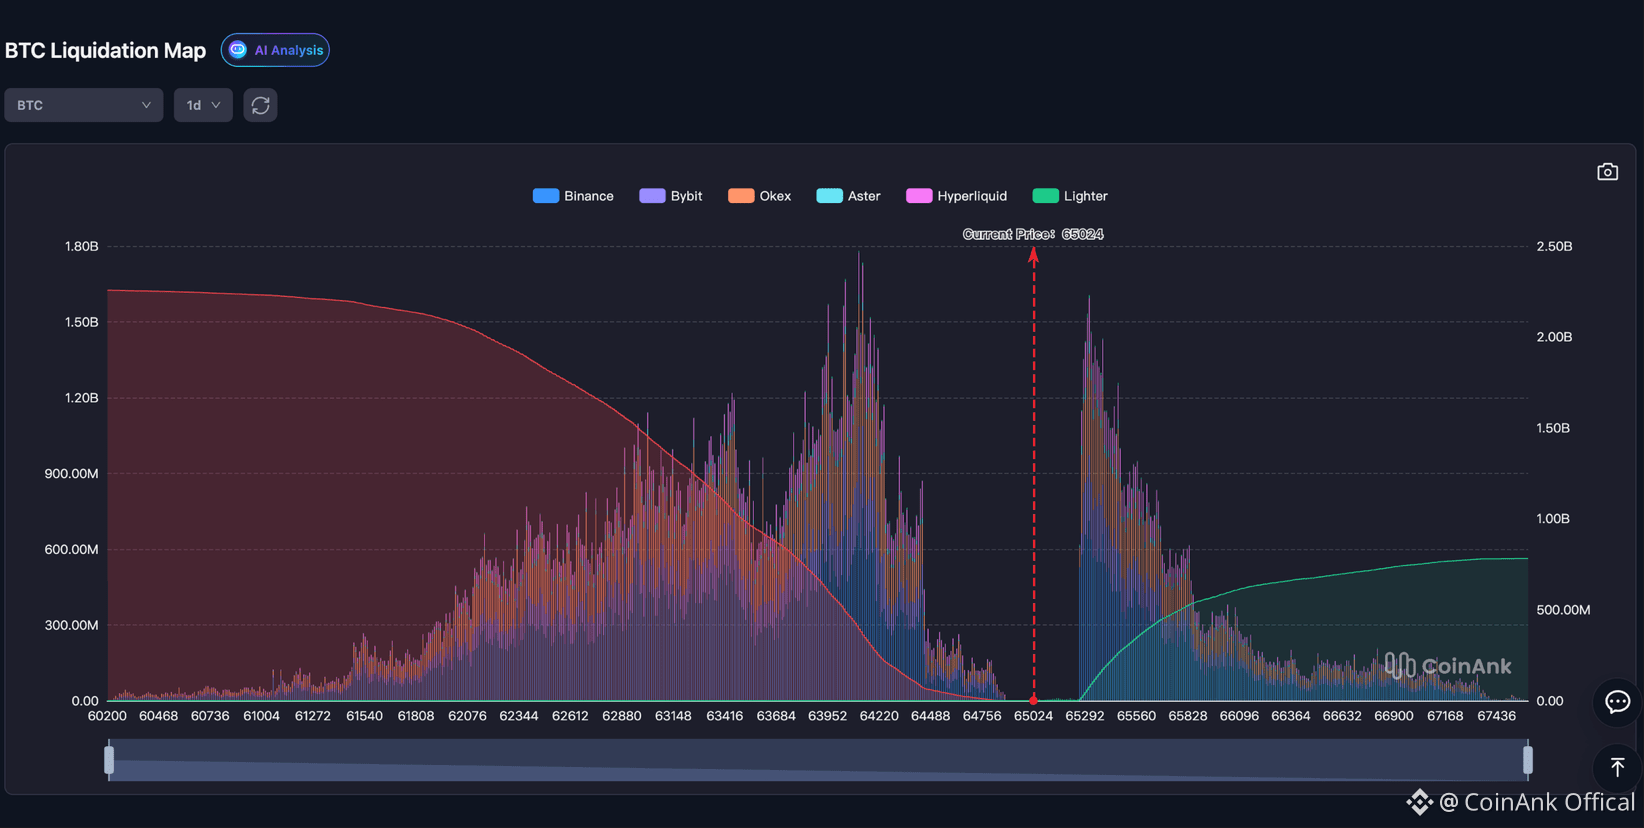Click the 65292 price axis label
The width and height of the screenshot is (1644, 828).
point(1084,716)
